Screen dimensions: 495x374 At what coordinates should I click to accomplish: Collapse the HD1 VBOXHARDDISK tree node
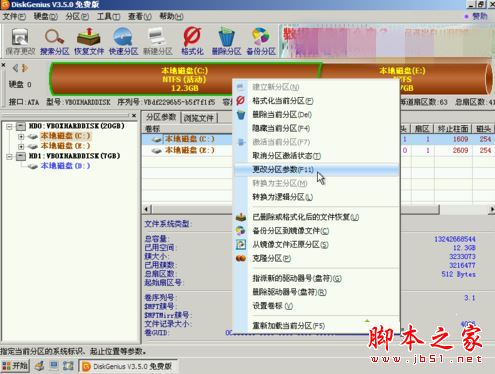[9, 156]
